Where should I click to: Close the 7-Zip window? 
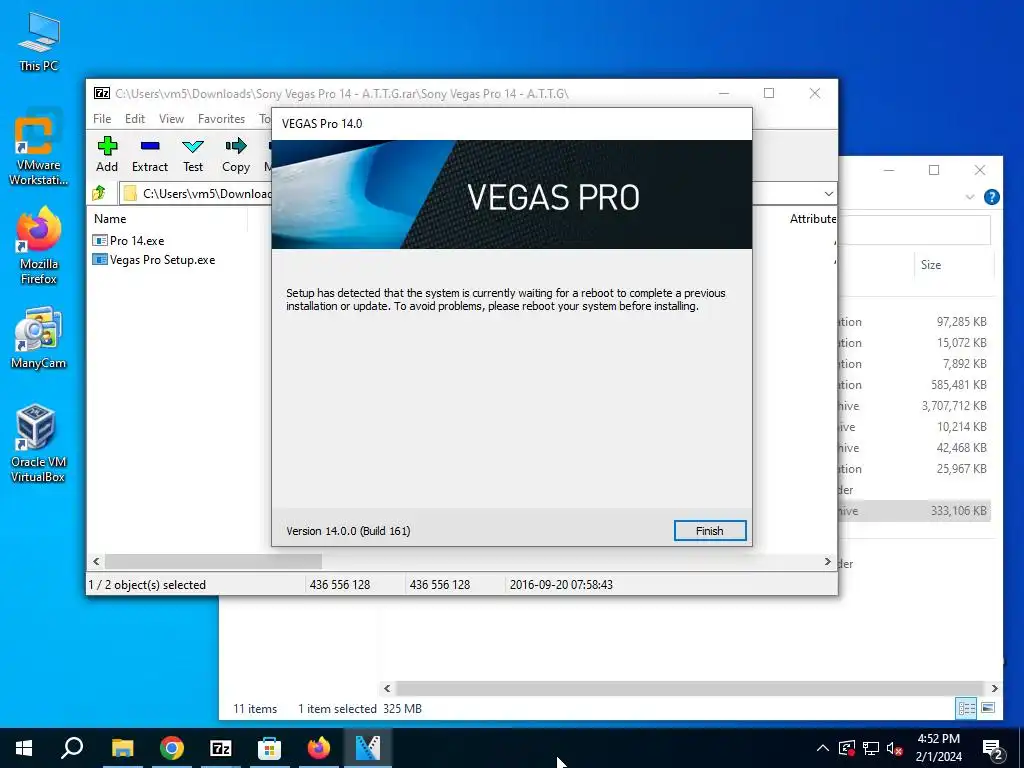[814, 93]
